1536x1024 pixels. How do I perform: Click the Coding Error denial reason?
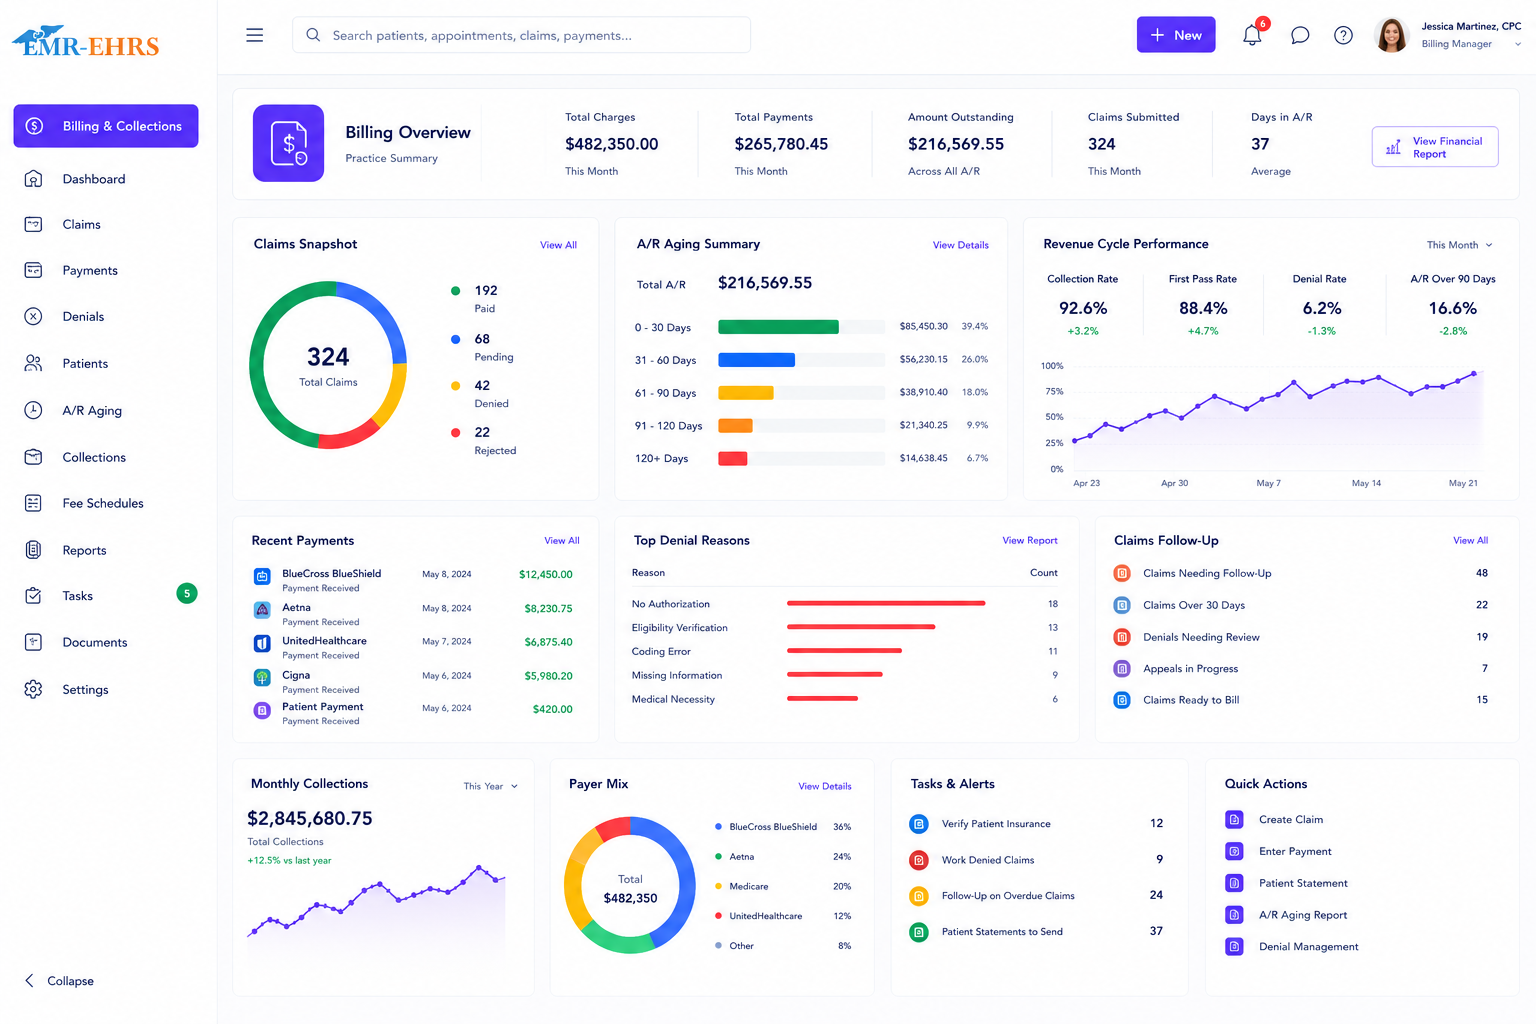[661, 652]
